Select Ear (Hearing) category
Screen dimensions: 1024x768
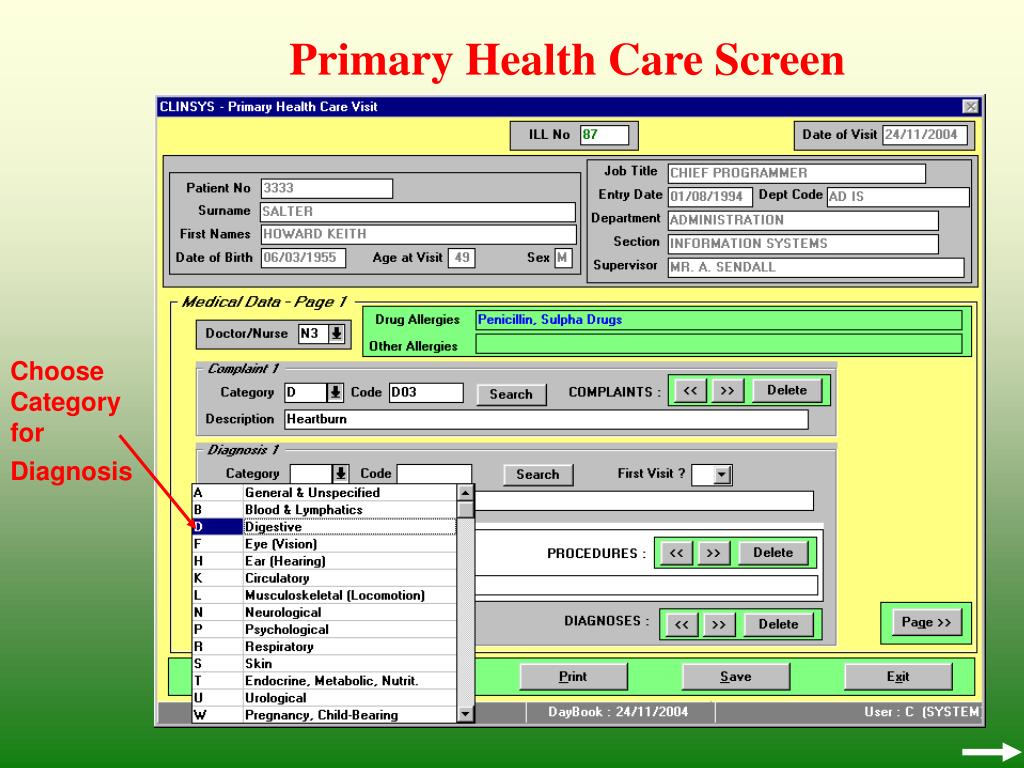tap(325, 561)
